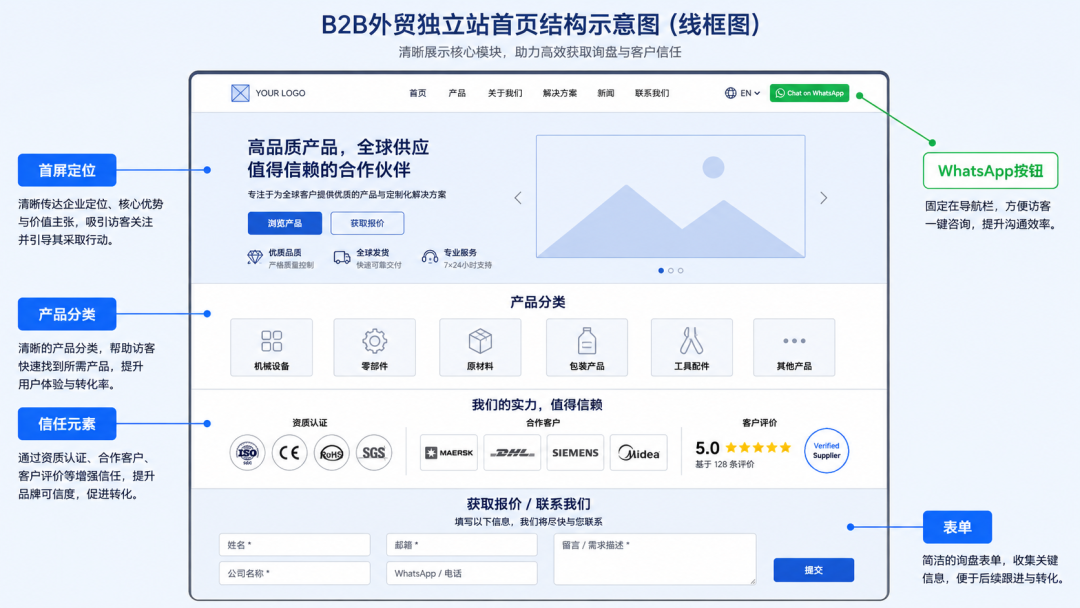Click the Verified Supplier badge
1080x608 pixels.
click(827, 450)
